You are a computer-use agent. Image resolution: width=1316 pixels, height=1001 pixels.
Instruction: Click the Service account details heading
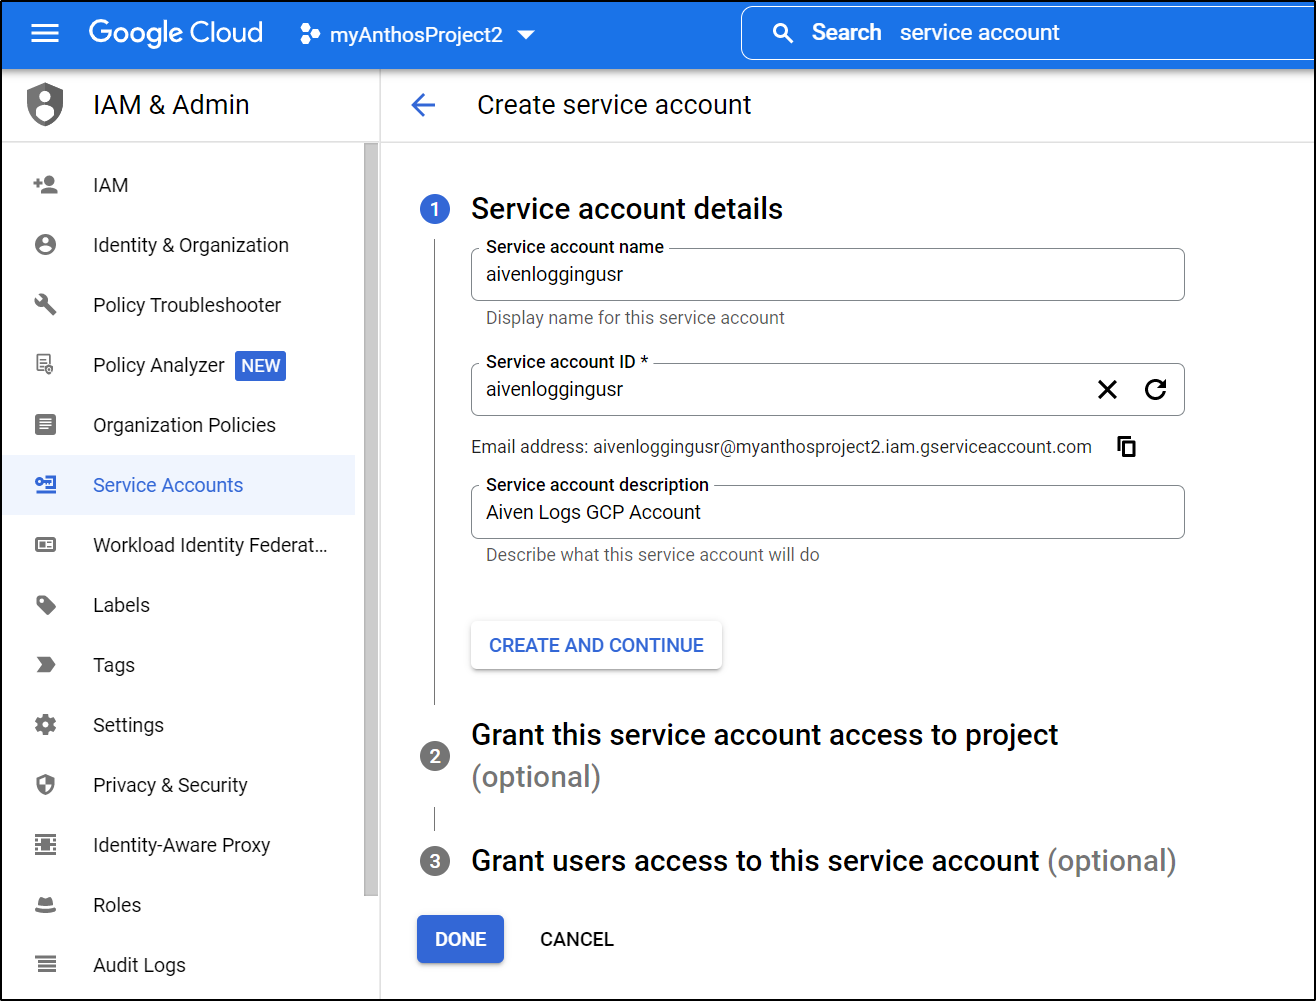tap(627, 209)
